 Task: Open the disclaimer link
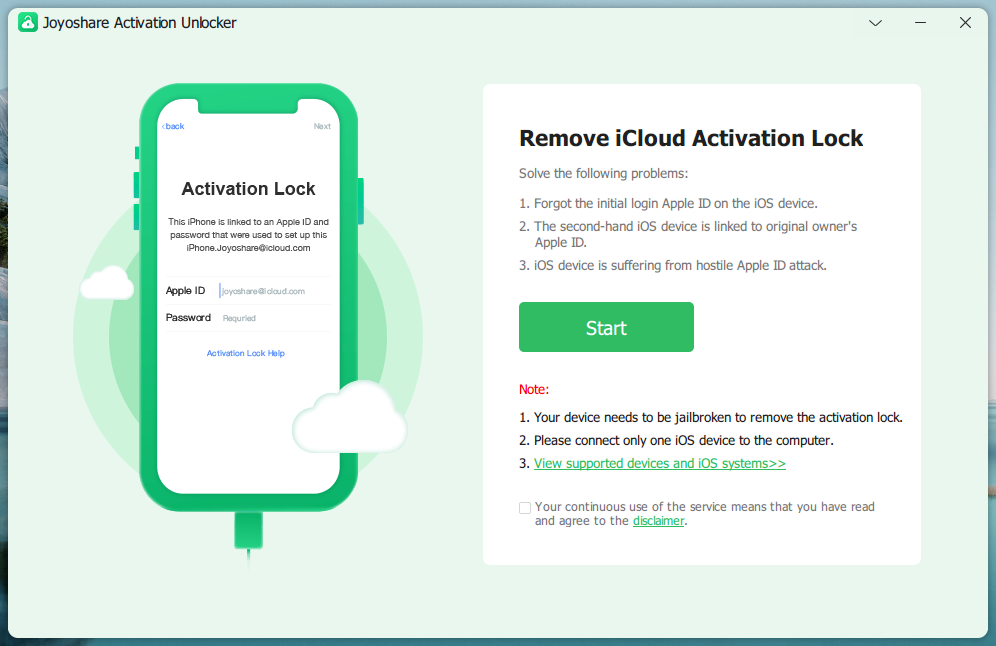(659, 521)
